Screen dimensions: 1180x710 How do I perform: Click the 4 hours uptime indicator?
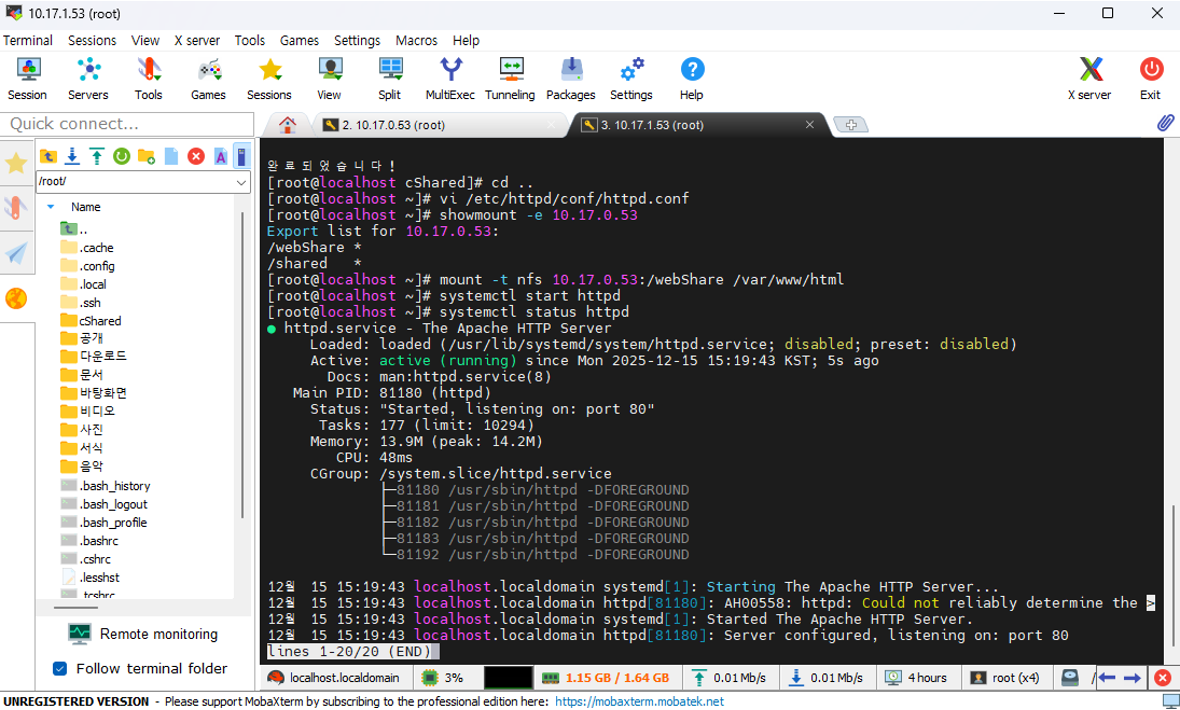coord(916,678)
